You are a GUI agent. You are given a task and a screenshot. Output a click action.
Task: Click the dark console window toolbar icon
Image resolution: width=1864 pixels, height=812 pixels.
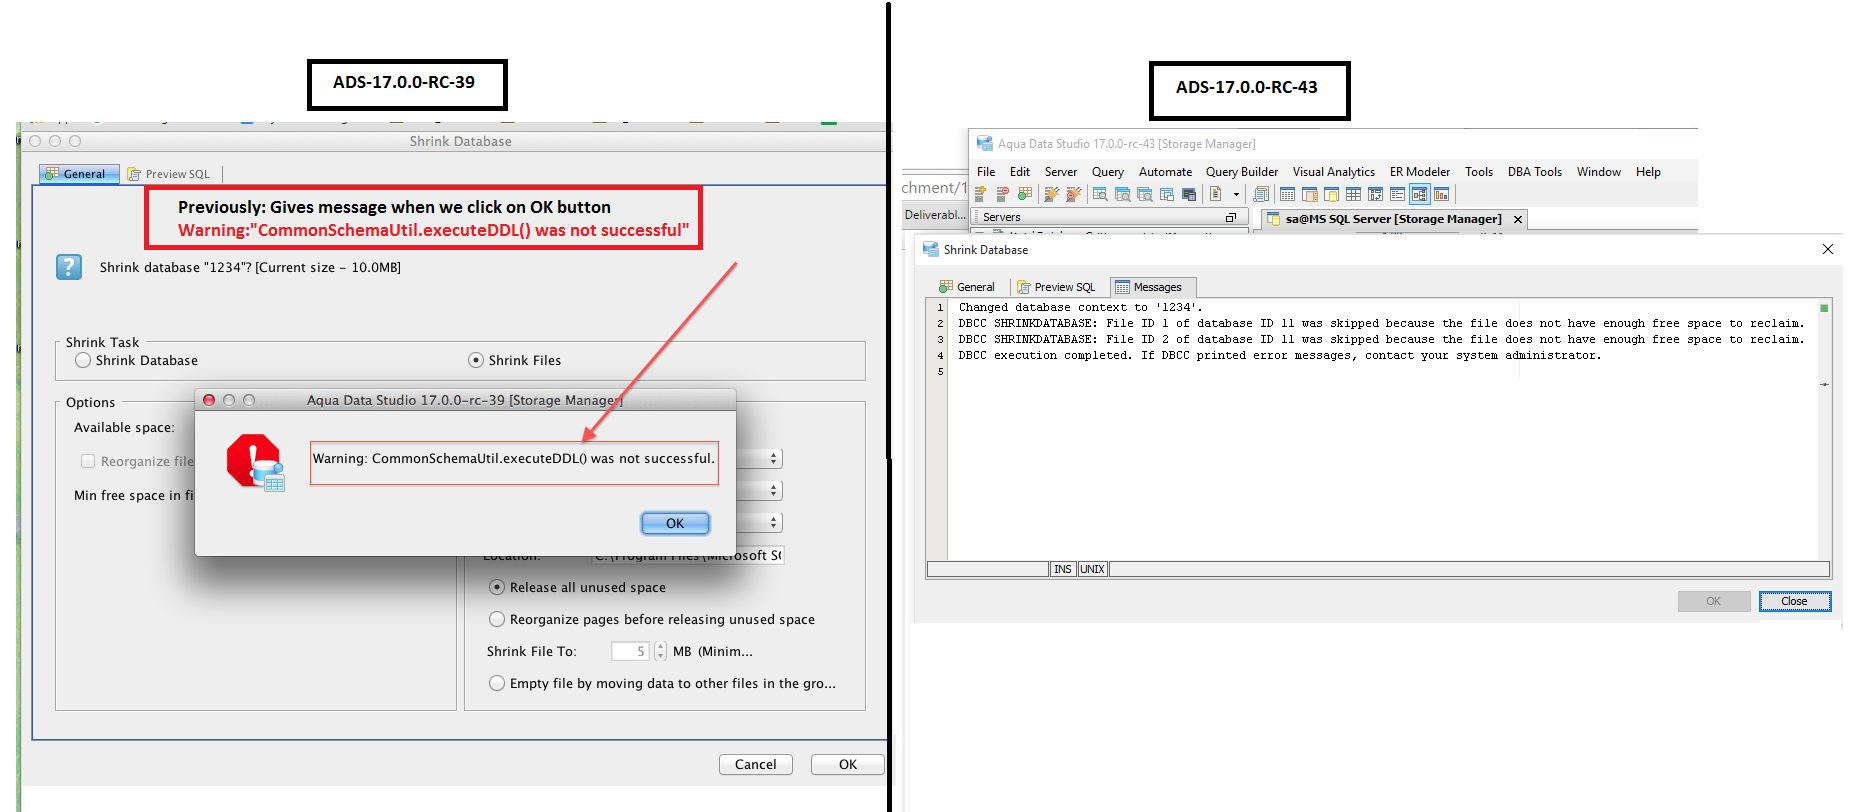point(1189,194)
